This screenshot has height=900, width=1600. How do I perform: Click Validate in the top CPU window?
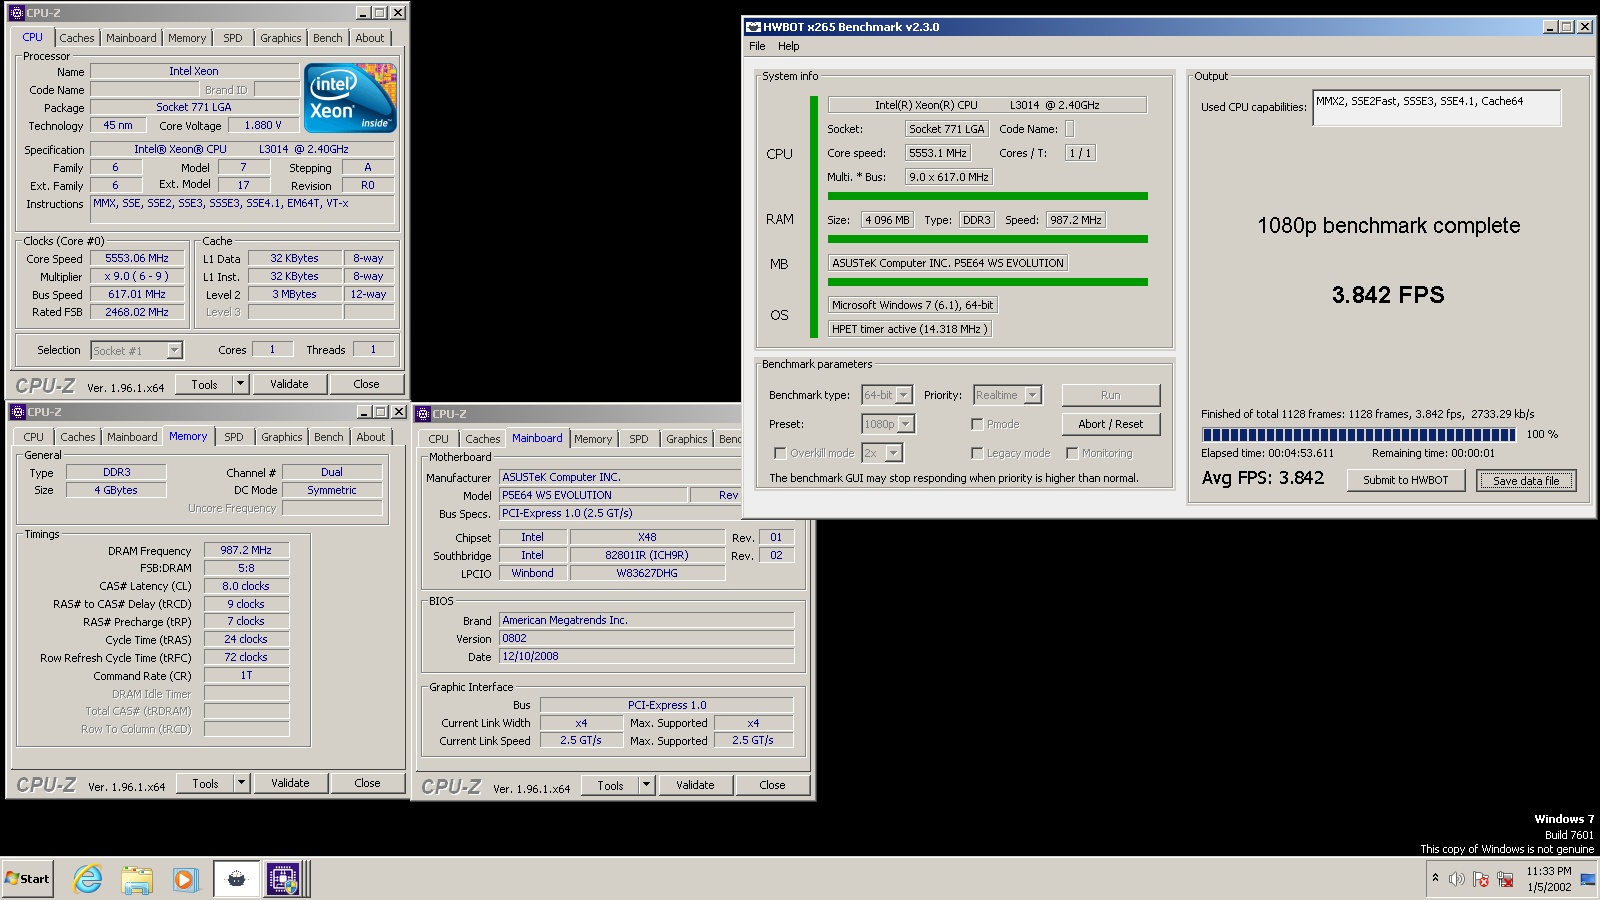pos(289,384)
